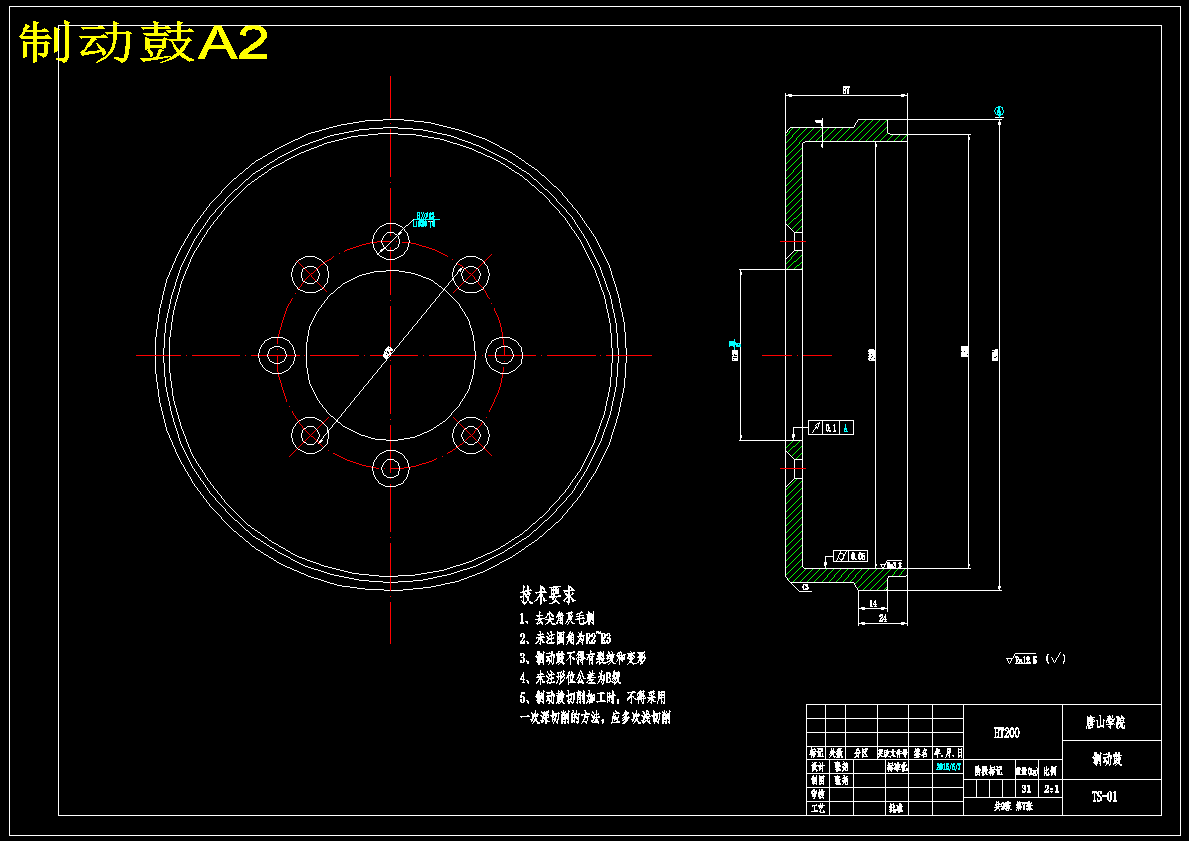Select the scale value '2:1'
Screen dimensions: 1189x841
(x=1052, y=789)
